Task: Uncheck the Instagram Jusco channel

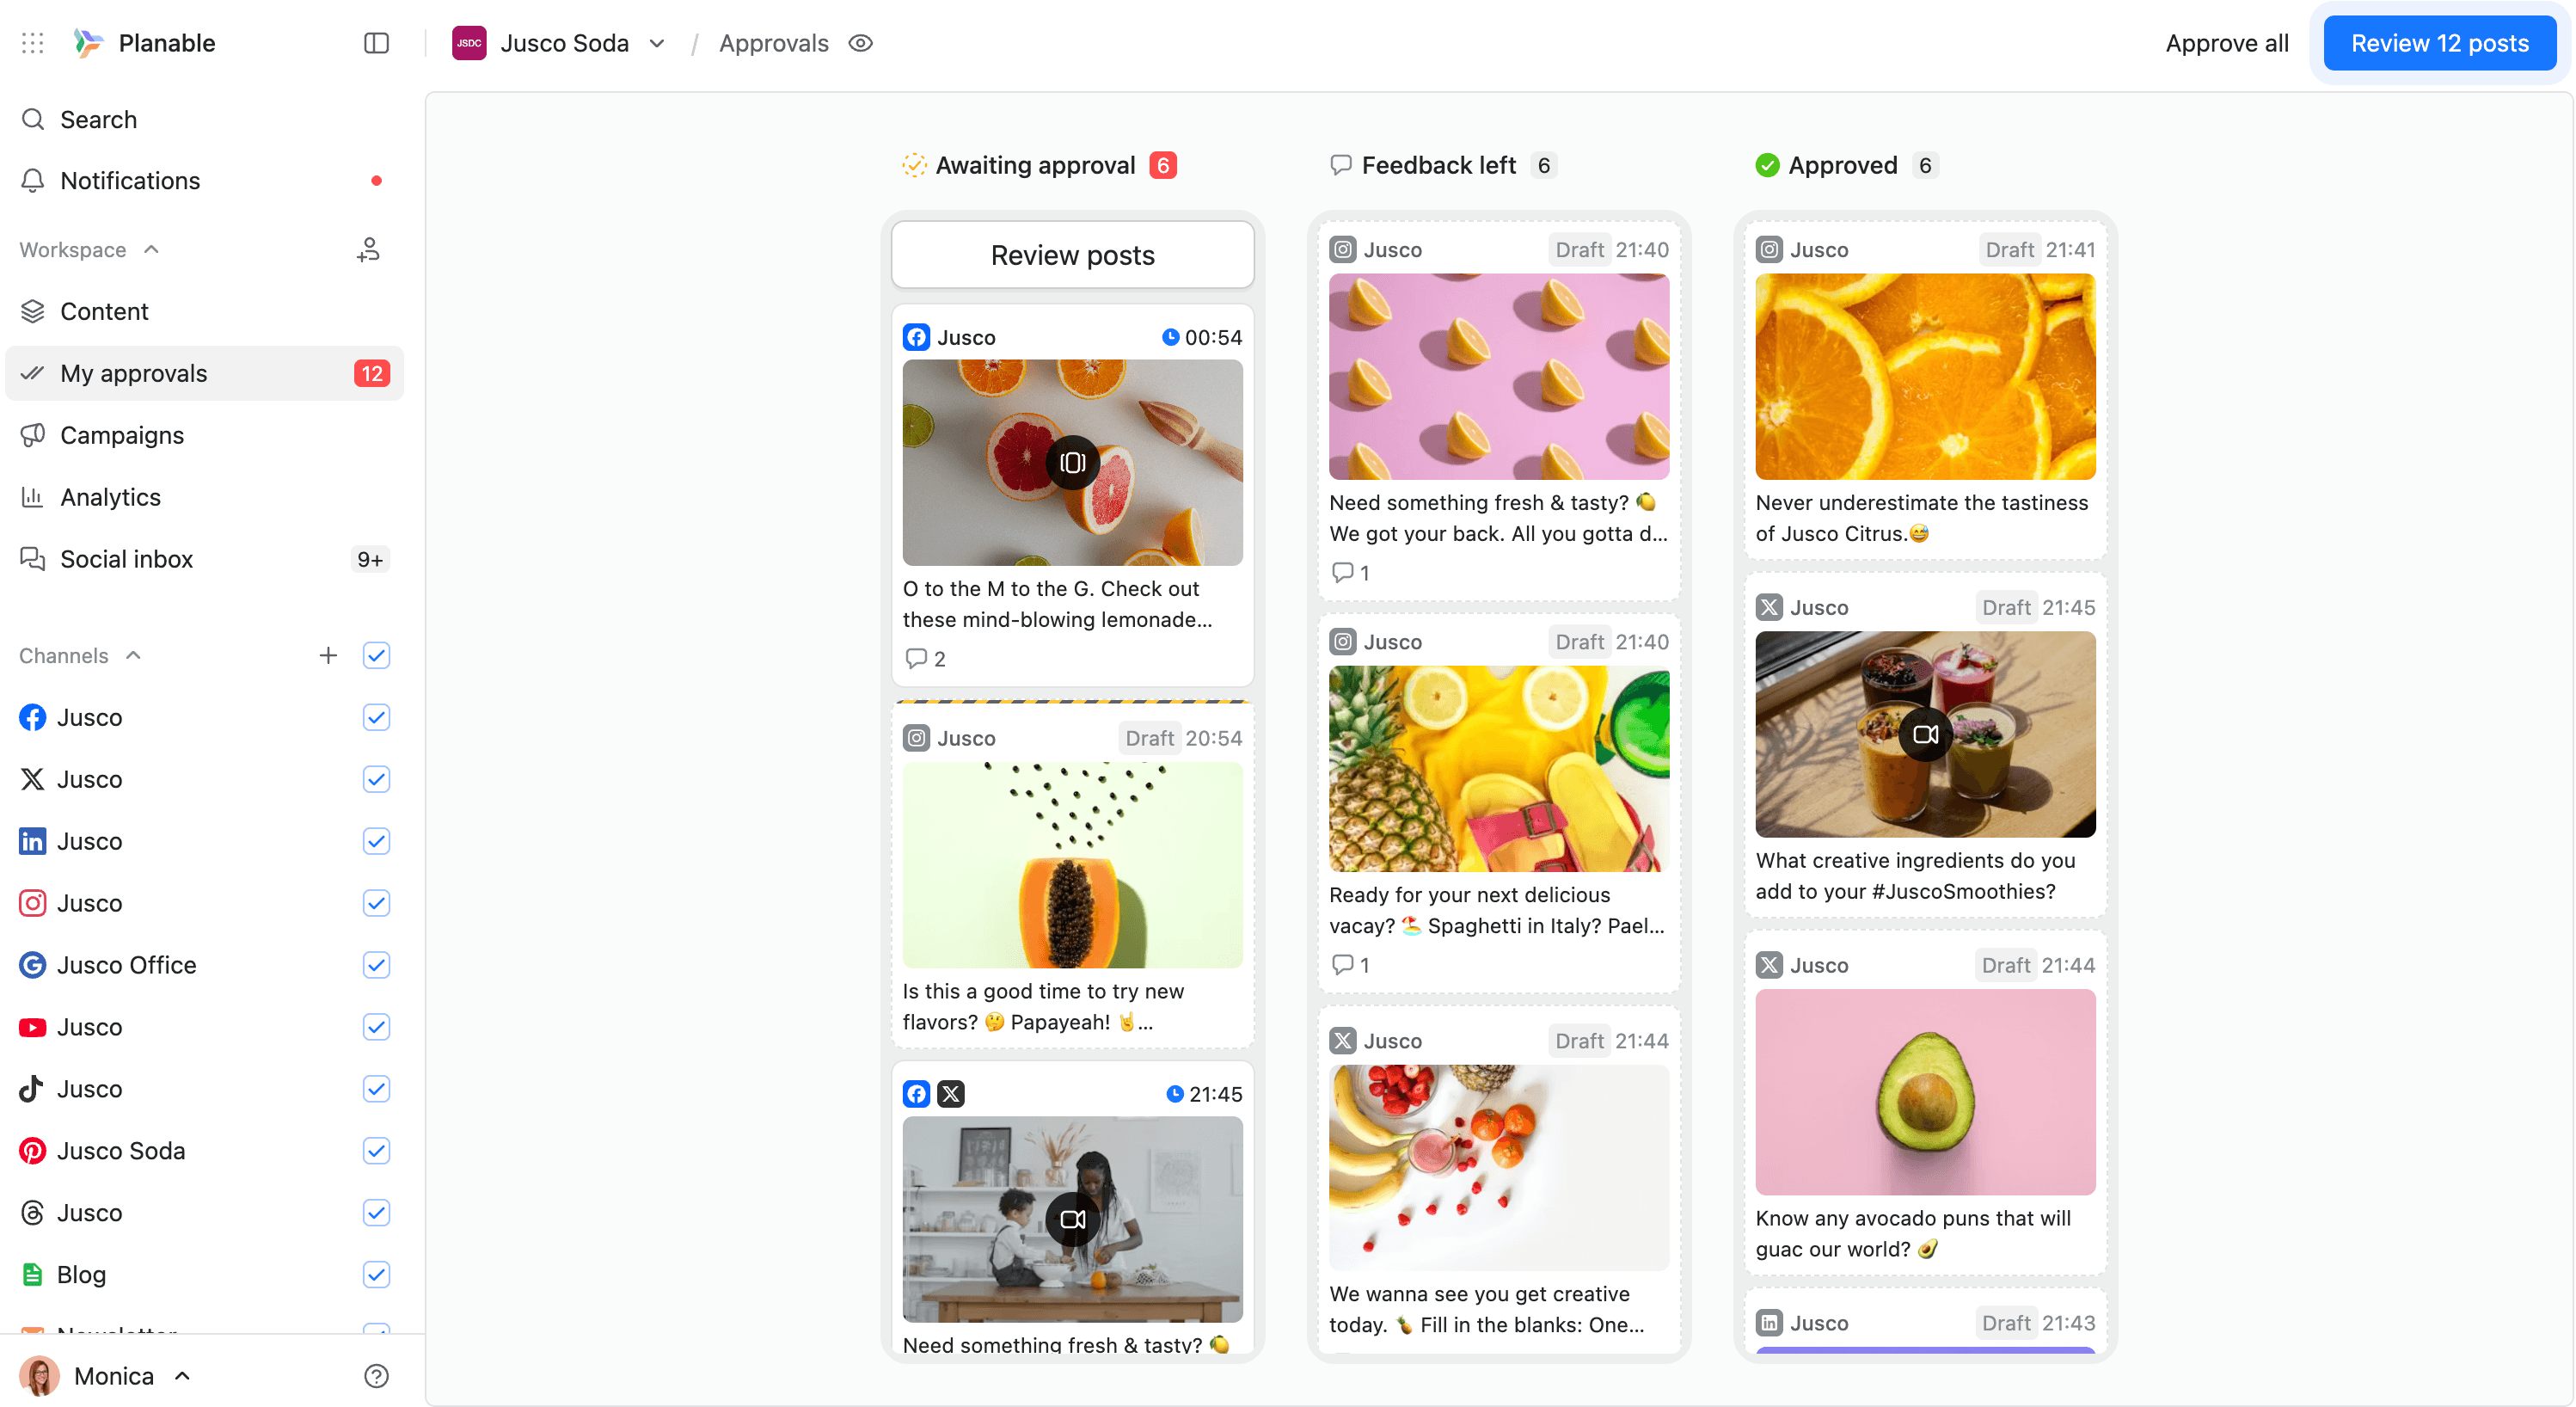Action: click(x=376, y=904)
